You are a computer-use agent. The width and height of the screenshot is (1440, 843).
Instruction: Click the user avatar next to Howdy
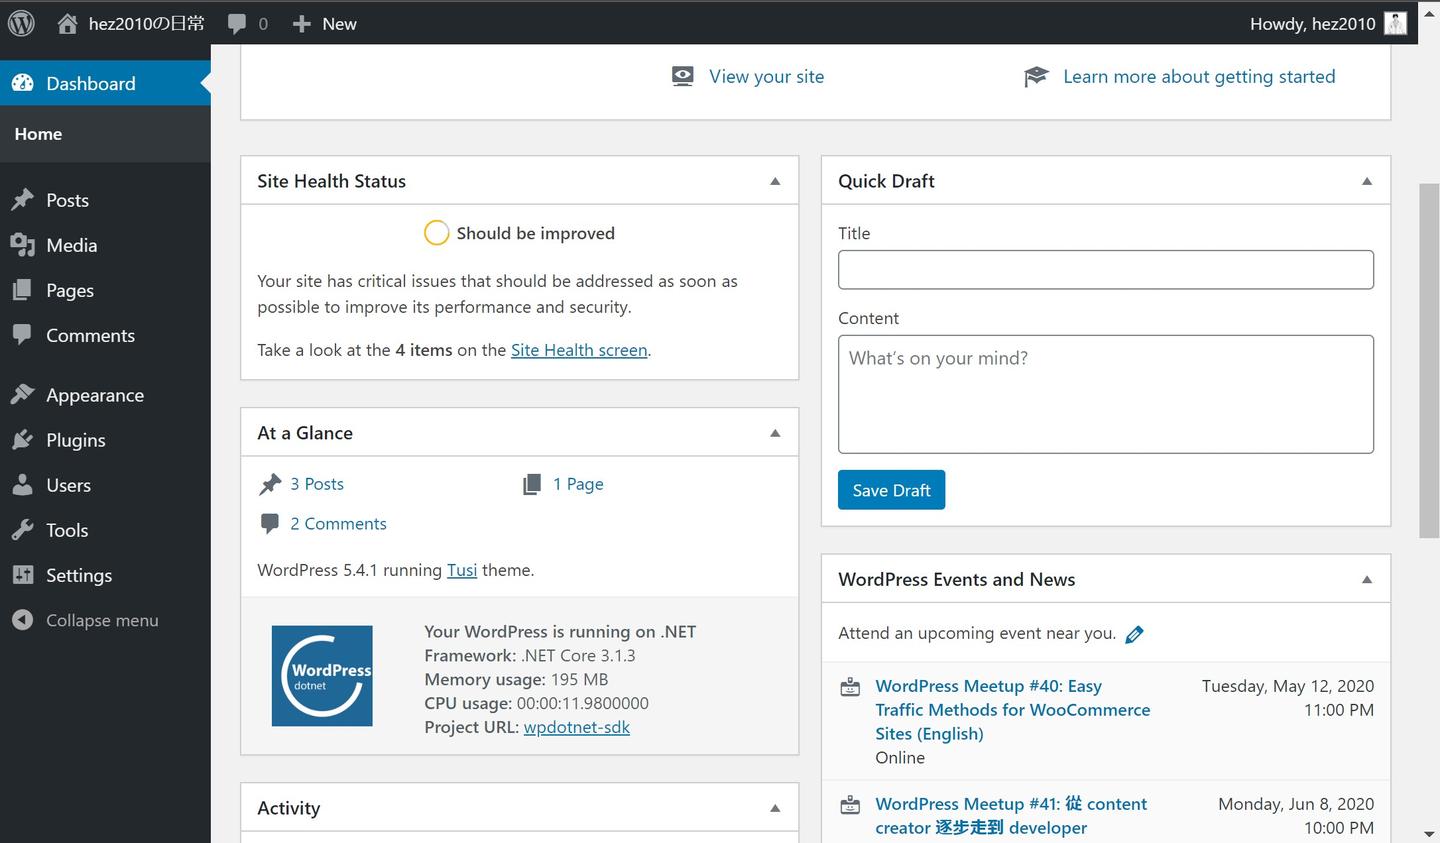click(x=1395, y=23)
